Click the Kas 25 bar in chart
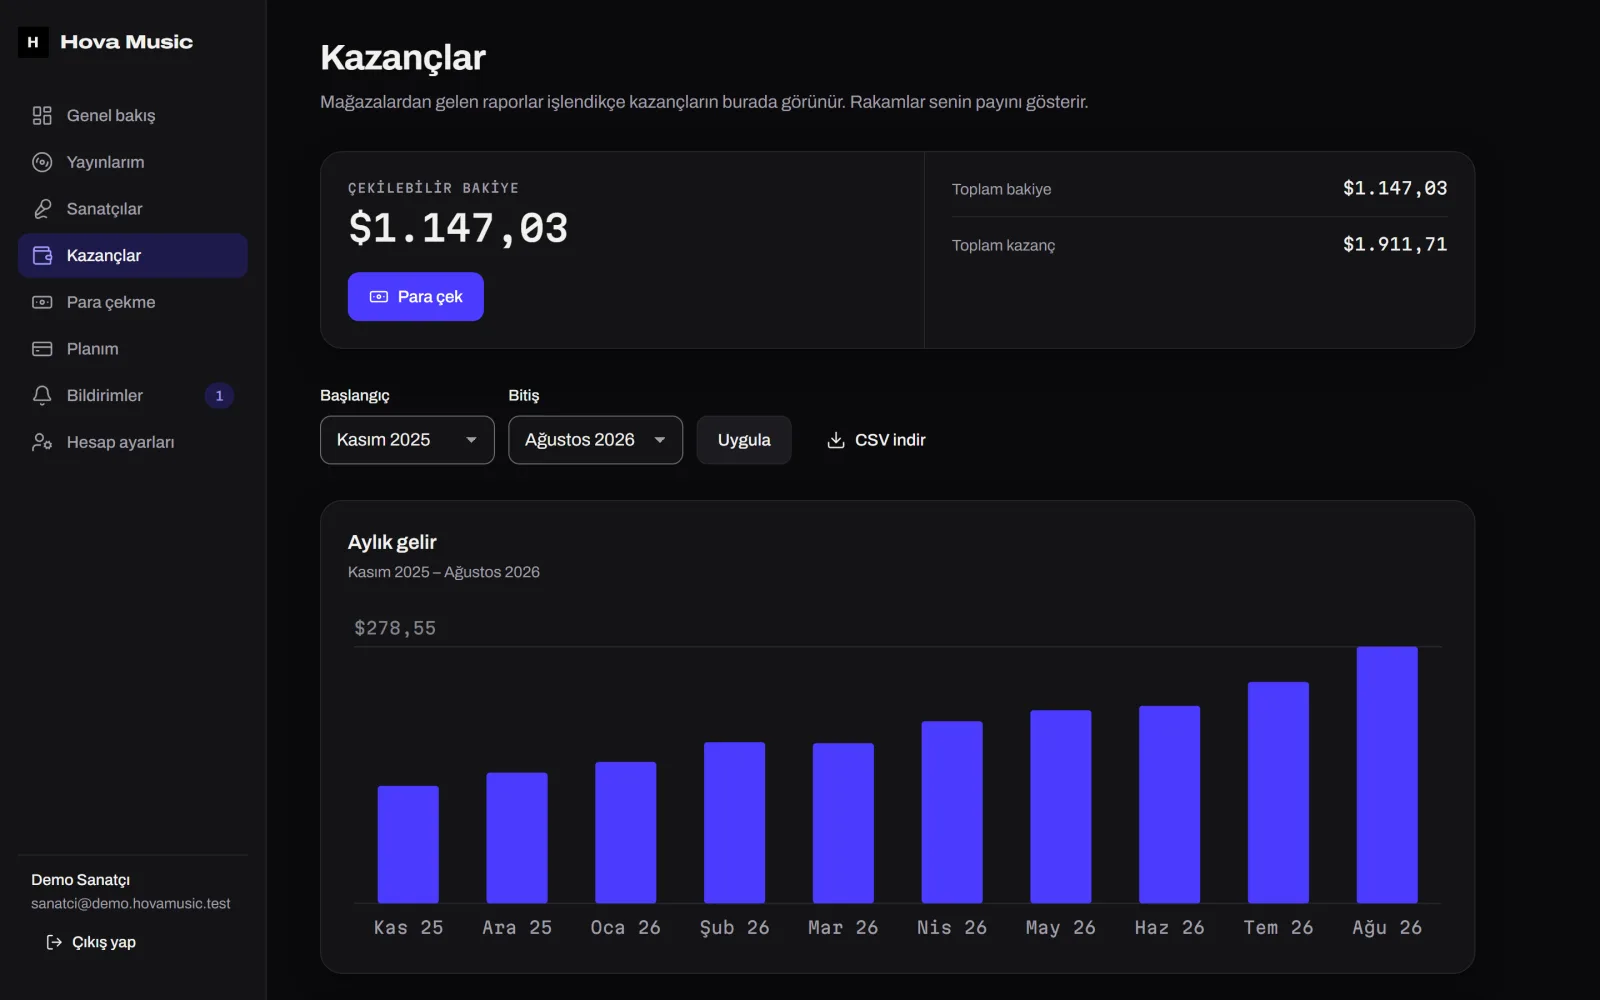 coord(408,845)
